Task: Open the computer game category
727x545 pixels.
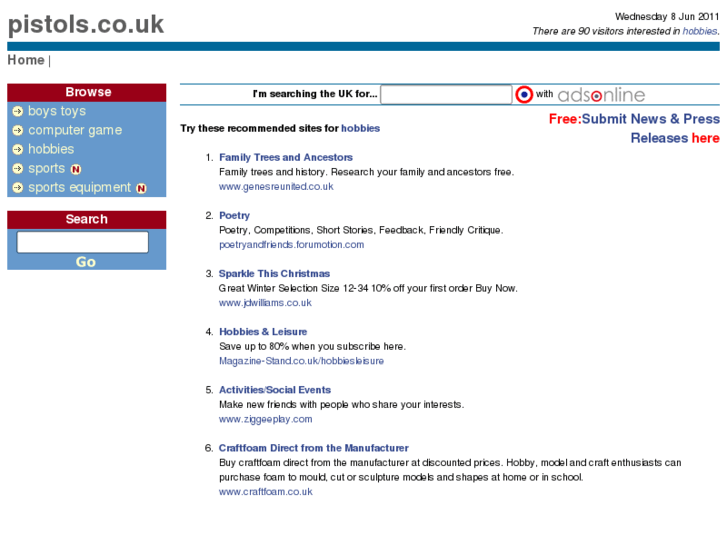Action: pos(75,130)
